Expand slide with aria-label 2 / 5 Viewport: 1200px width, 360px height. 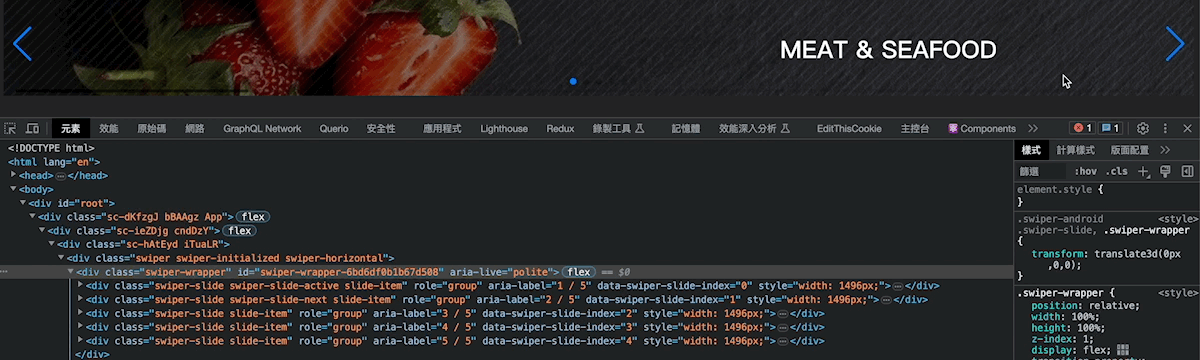pyautogui.click(x=81, y=299)
